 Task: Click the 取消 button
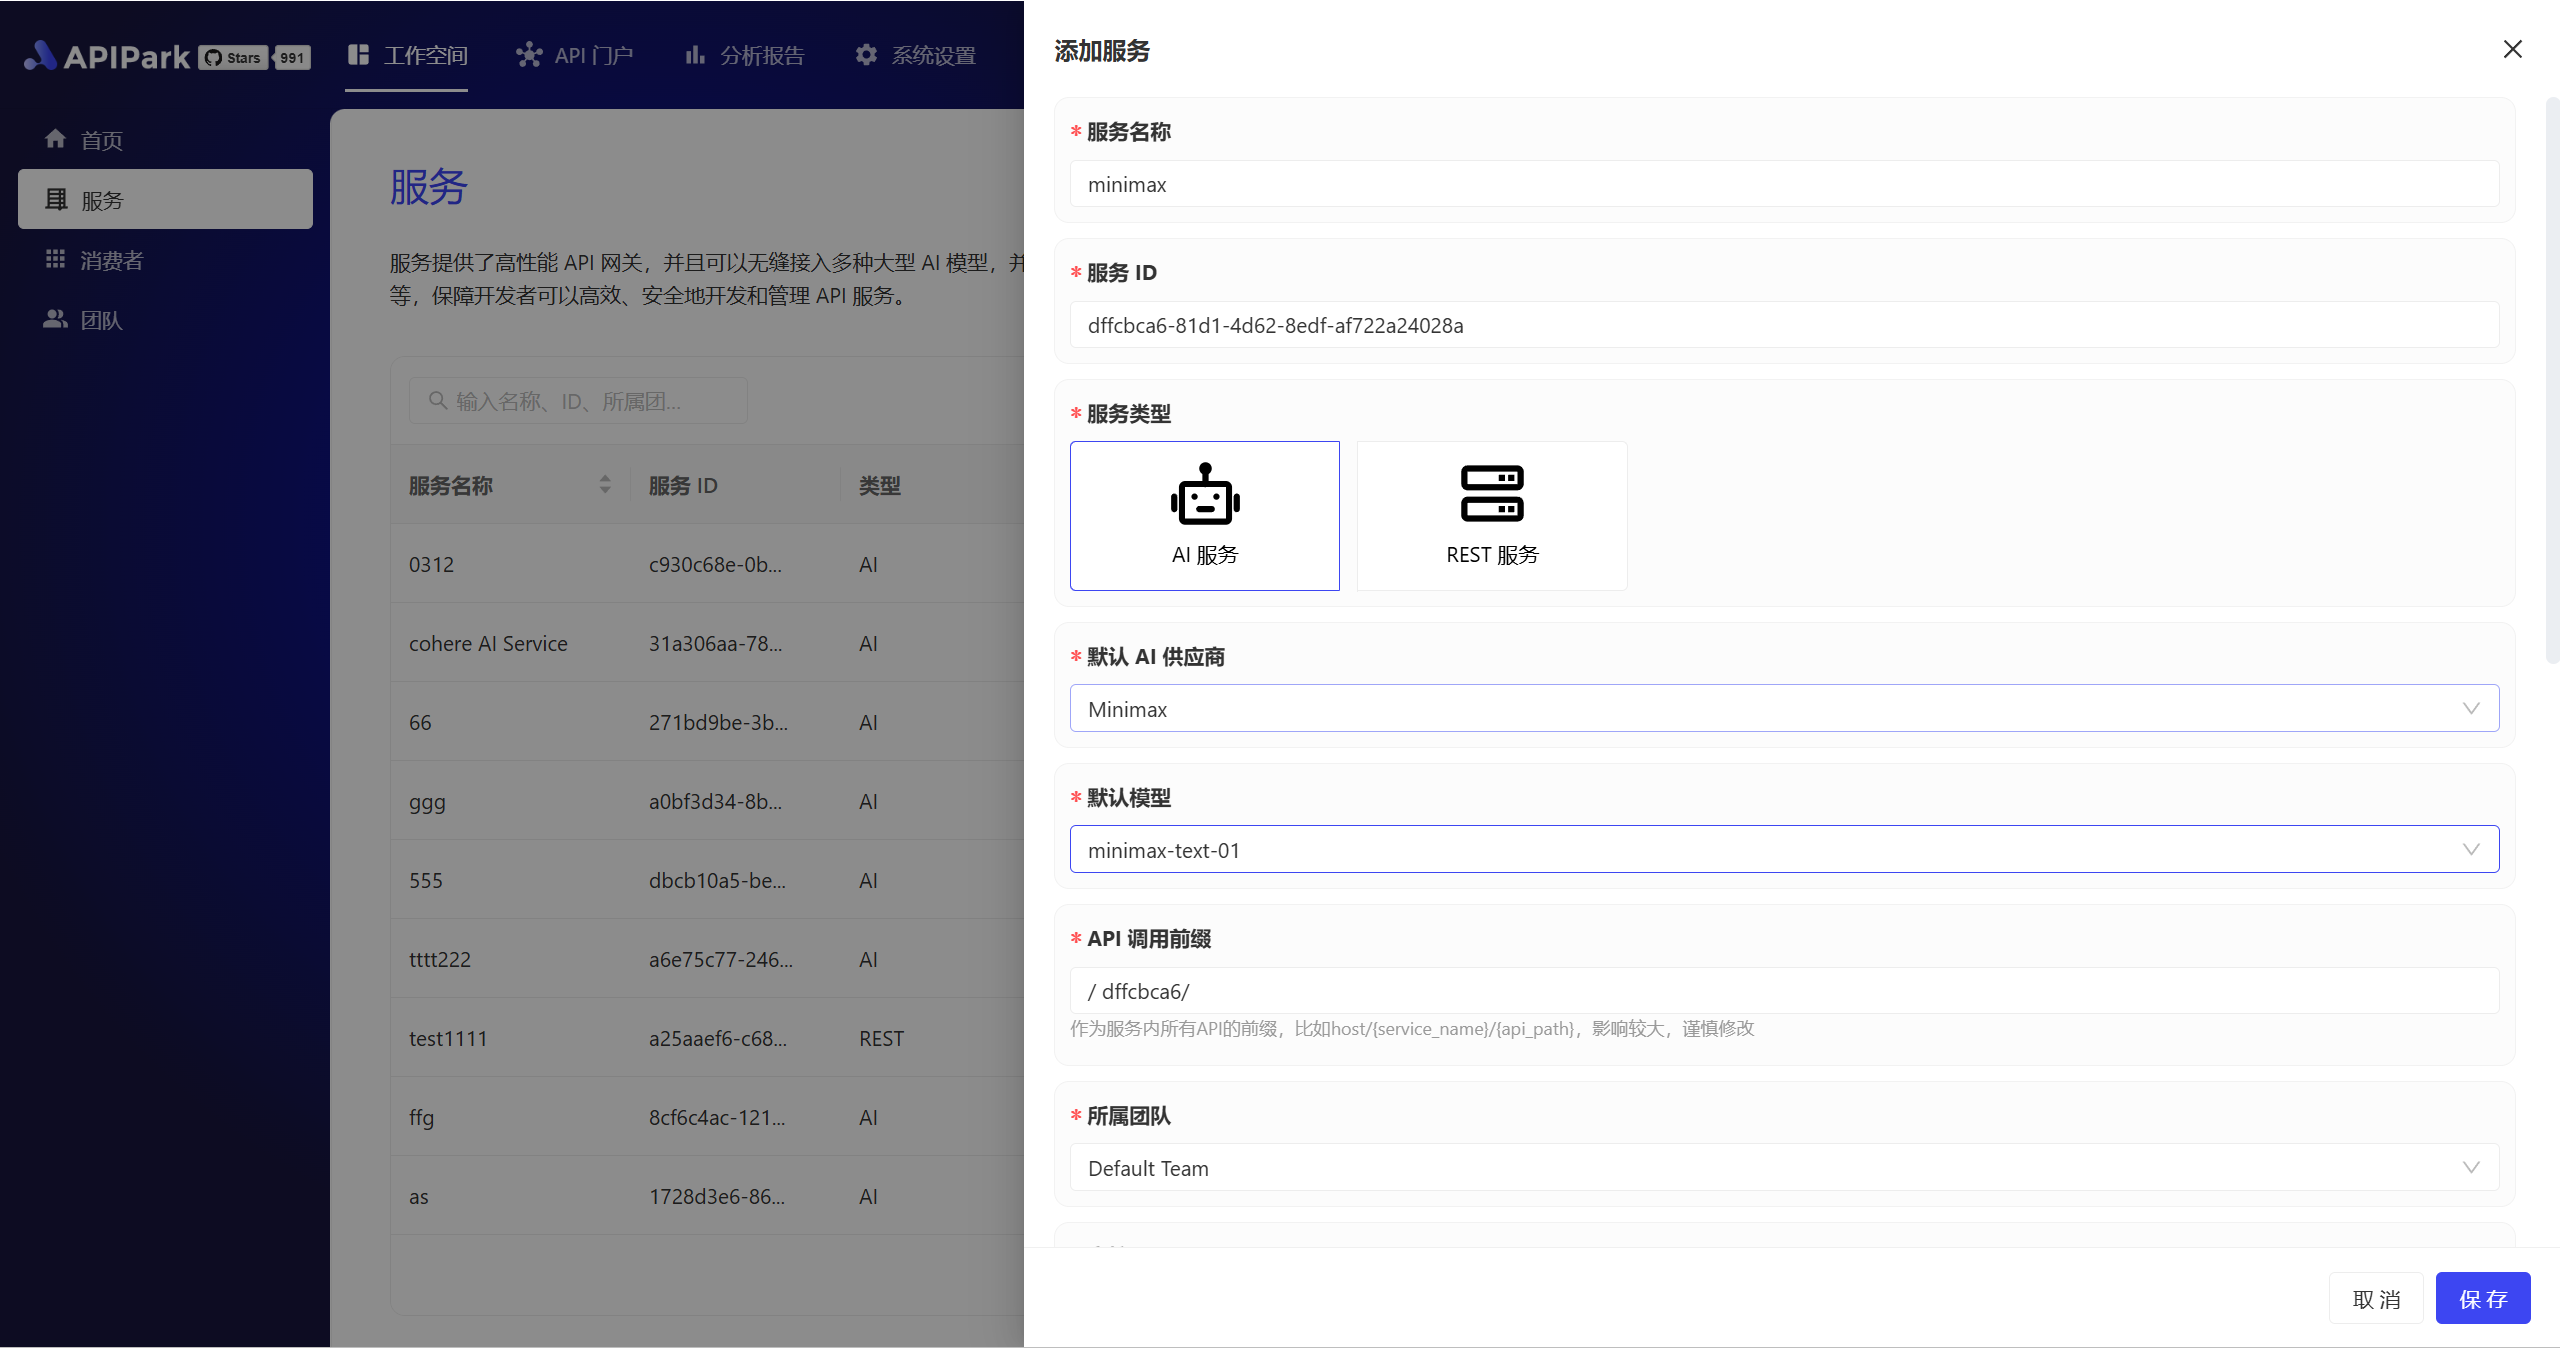2375,1298
